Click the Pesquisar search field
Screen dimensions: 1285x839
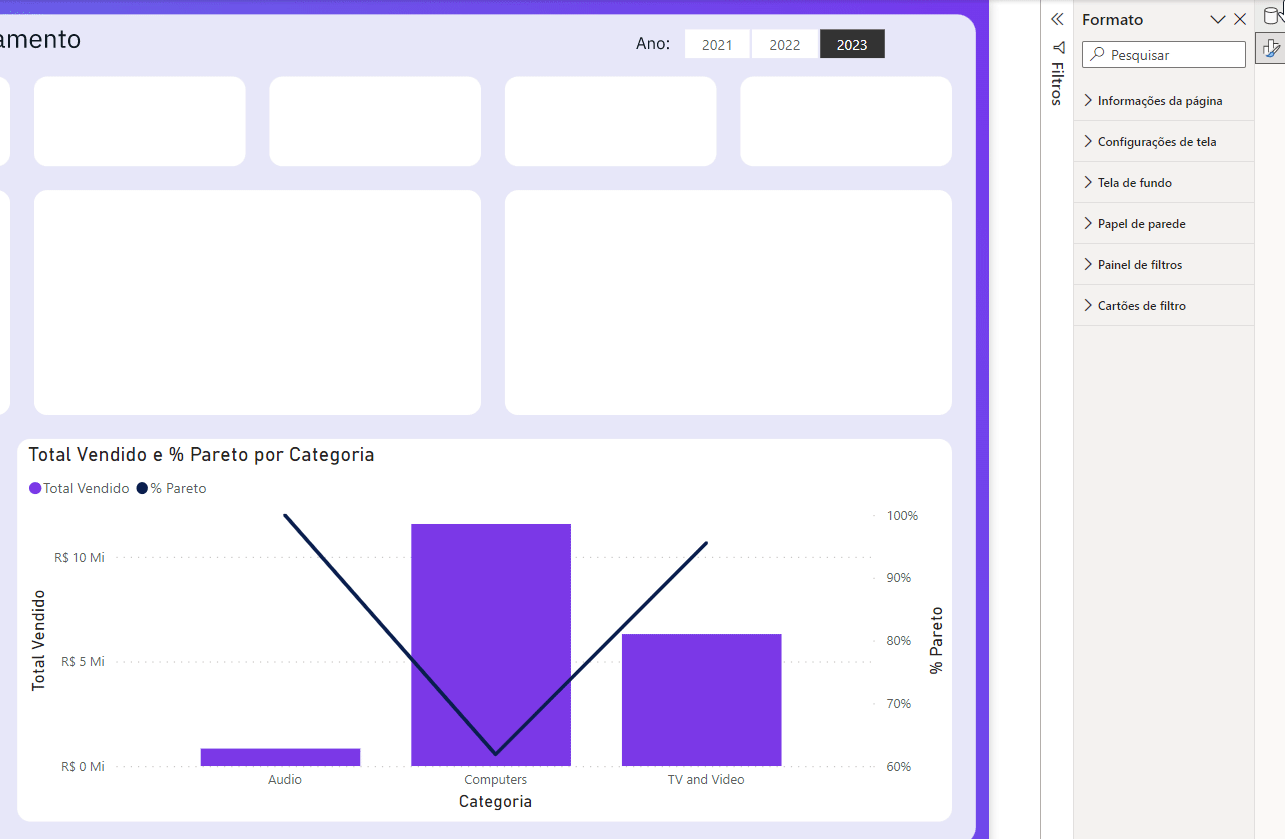coord(1164,55)
